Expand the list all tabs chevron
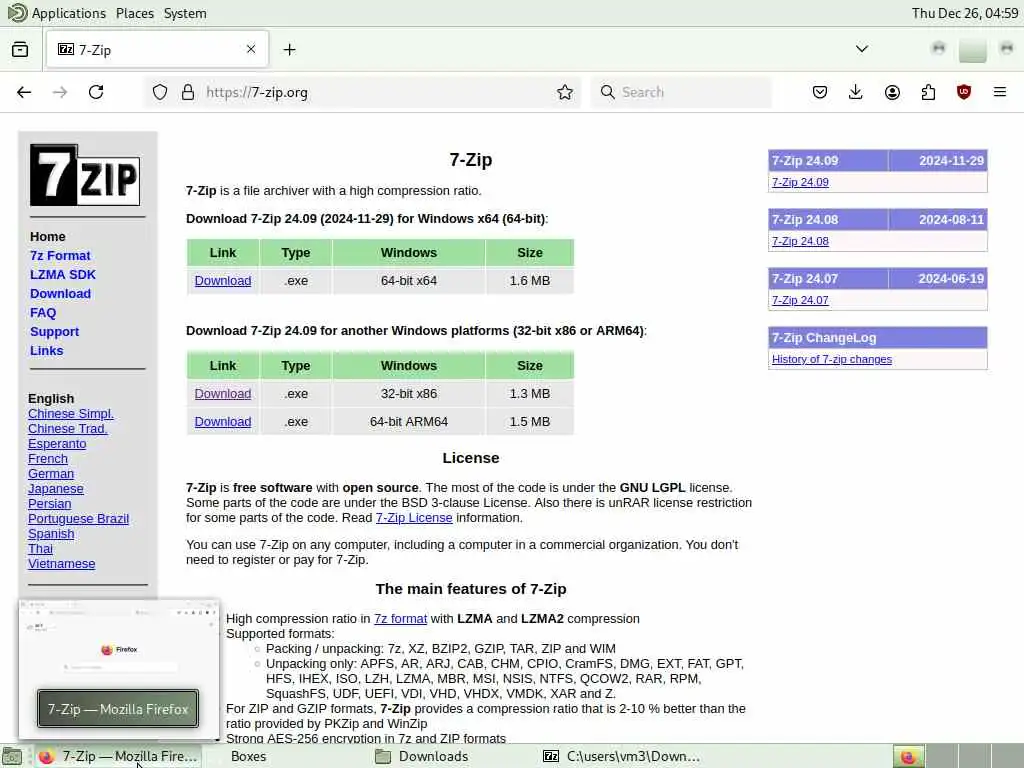The height and width of the screenshot is (768, 1024). (862, 49)
